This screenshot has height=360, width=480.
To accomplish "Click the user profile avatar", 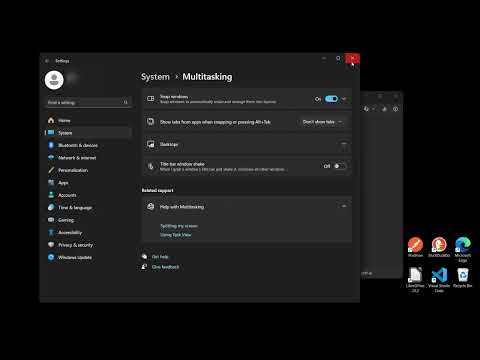I will [54, 80].
